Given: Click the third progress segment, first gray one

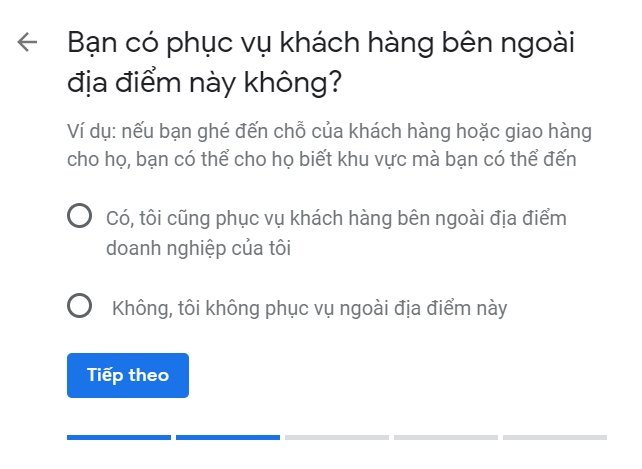Looking at the screenshot, I should click(336, 437).
